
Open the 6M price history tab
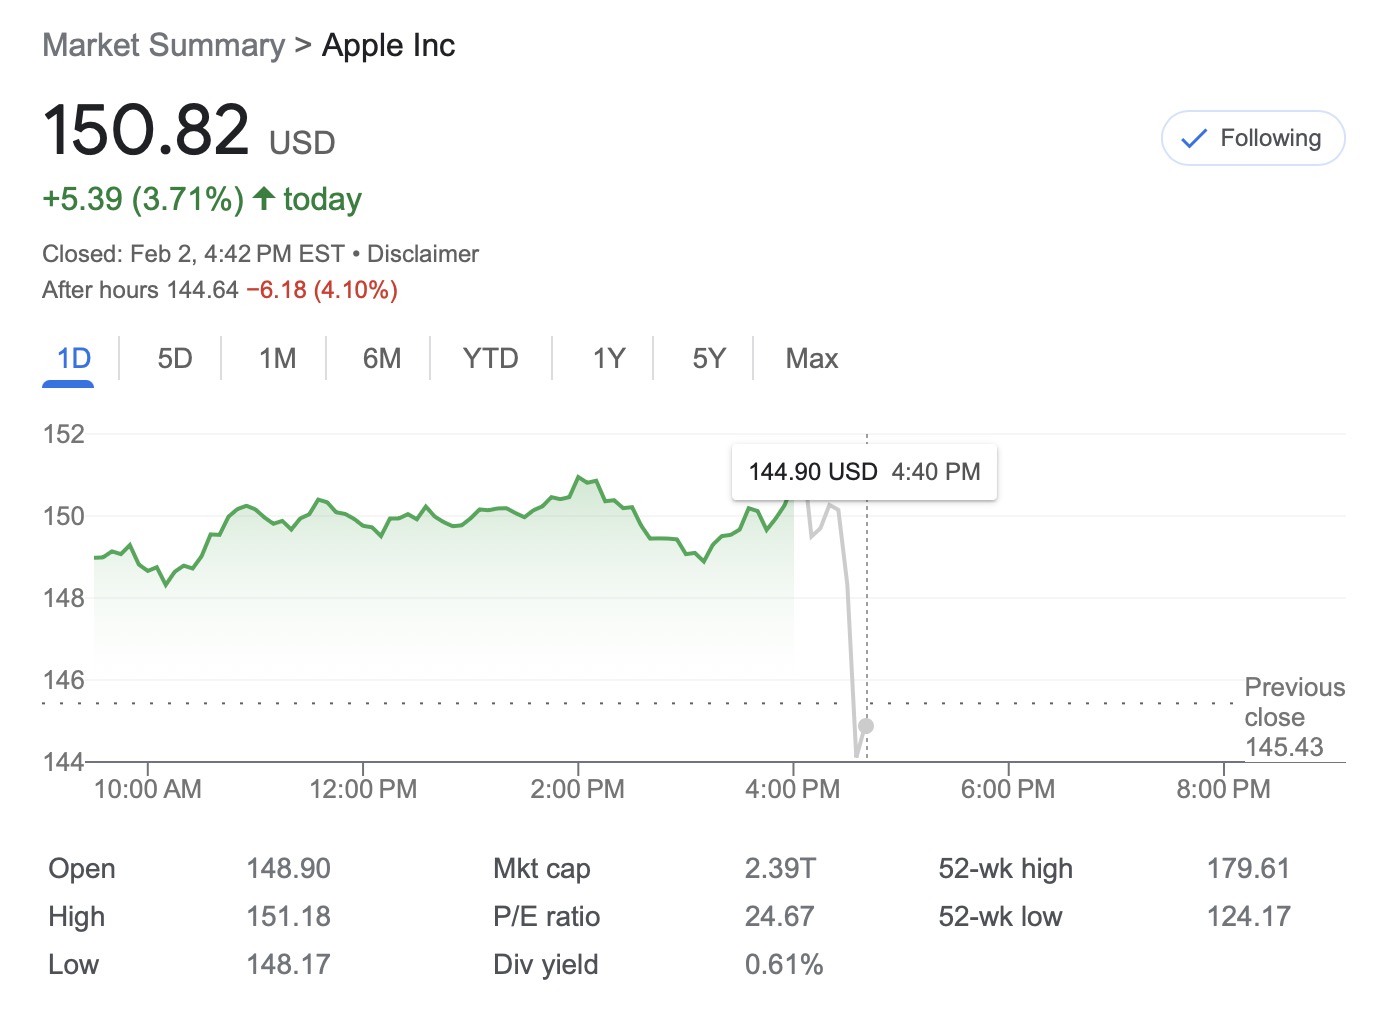point(379,358)
